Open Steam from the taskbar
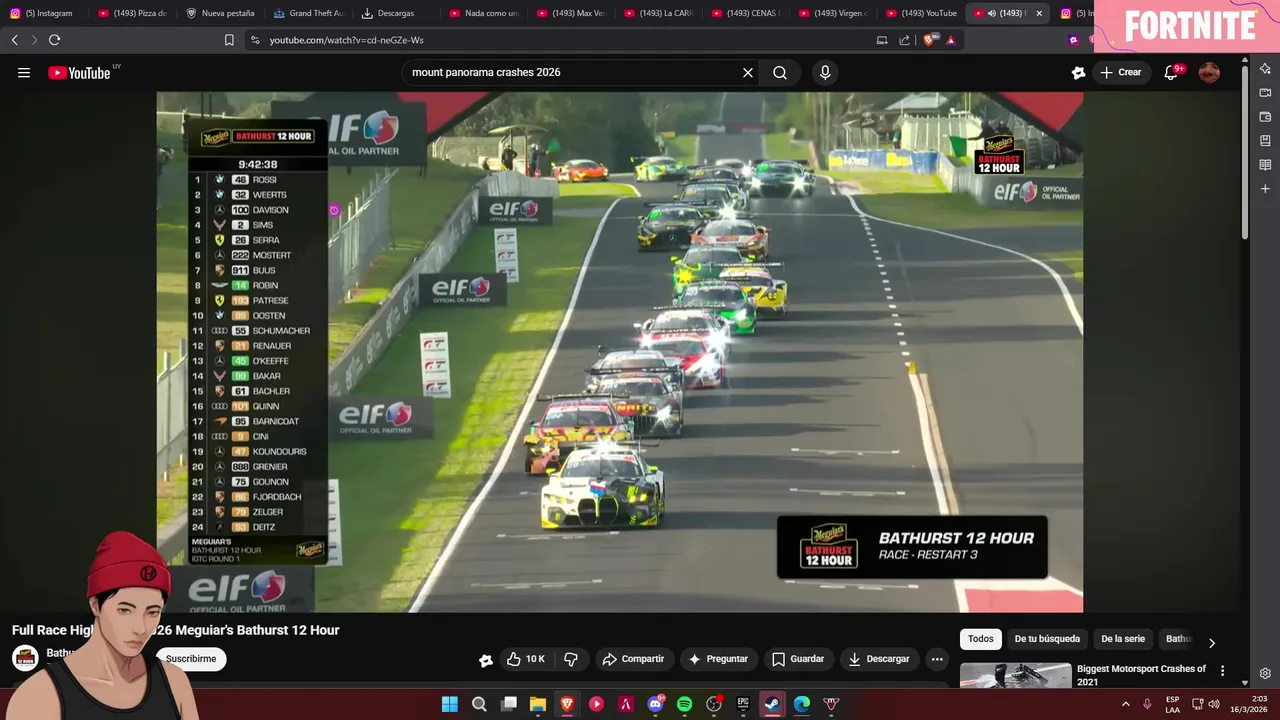1280x720 pixels. click(x=772, y=704)
